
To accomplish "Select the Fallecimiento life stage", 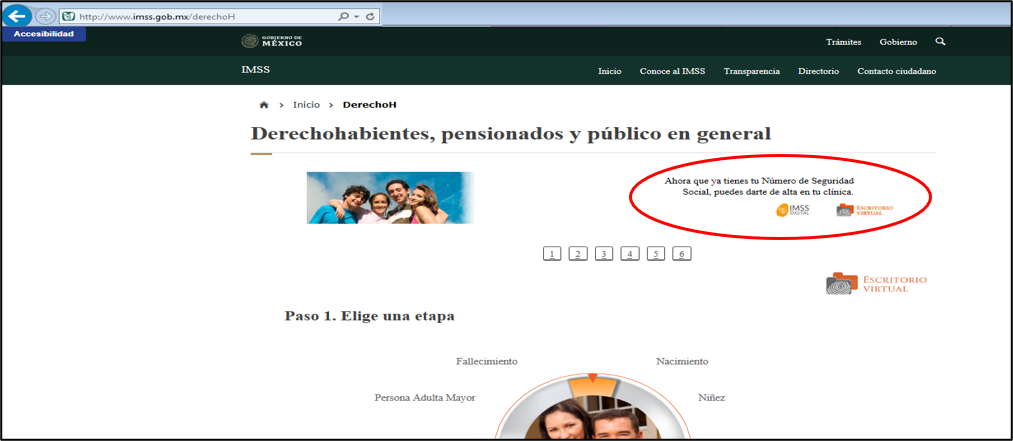I will coord(486,362).
